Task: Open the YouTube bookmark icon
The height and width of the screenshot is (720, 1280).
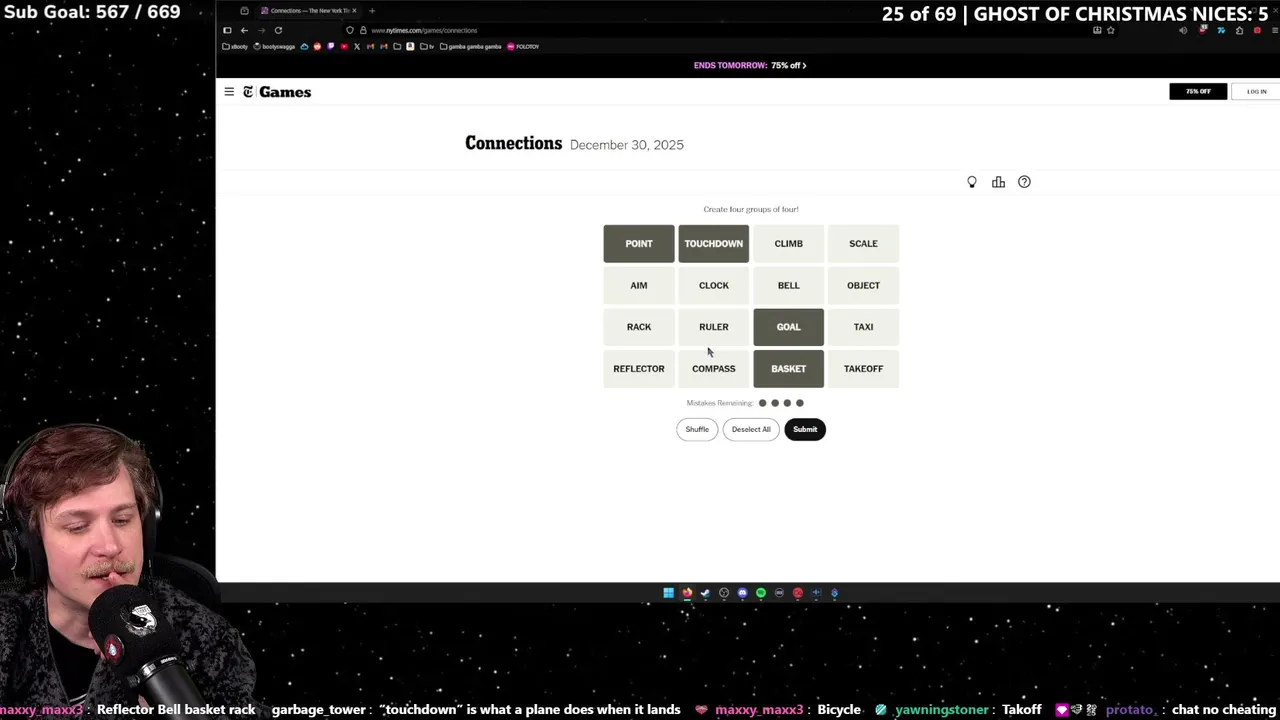Action: click(344, 46)
